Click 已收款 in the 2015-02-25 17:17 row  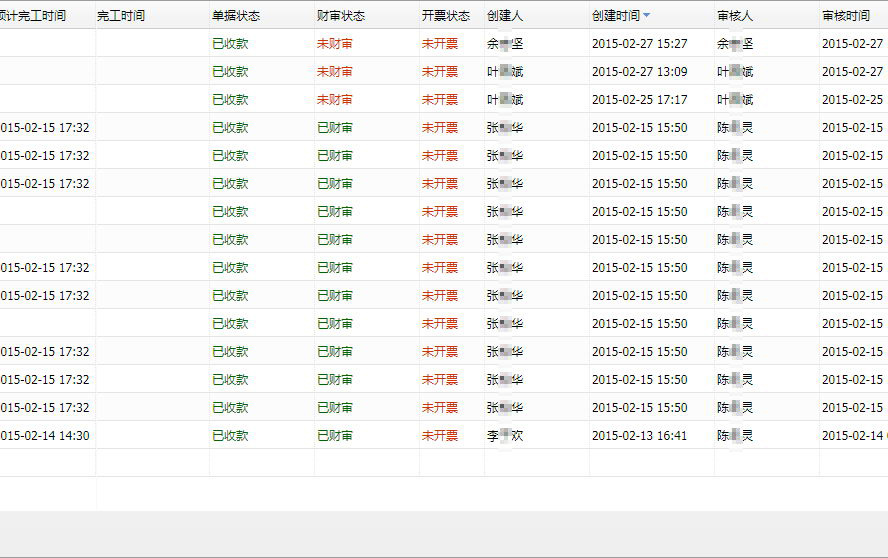click(x=231, y=100)
